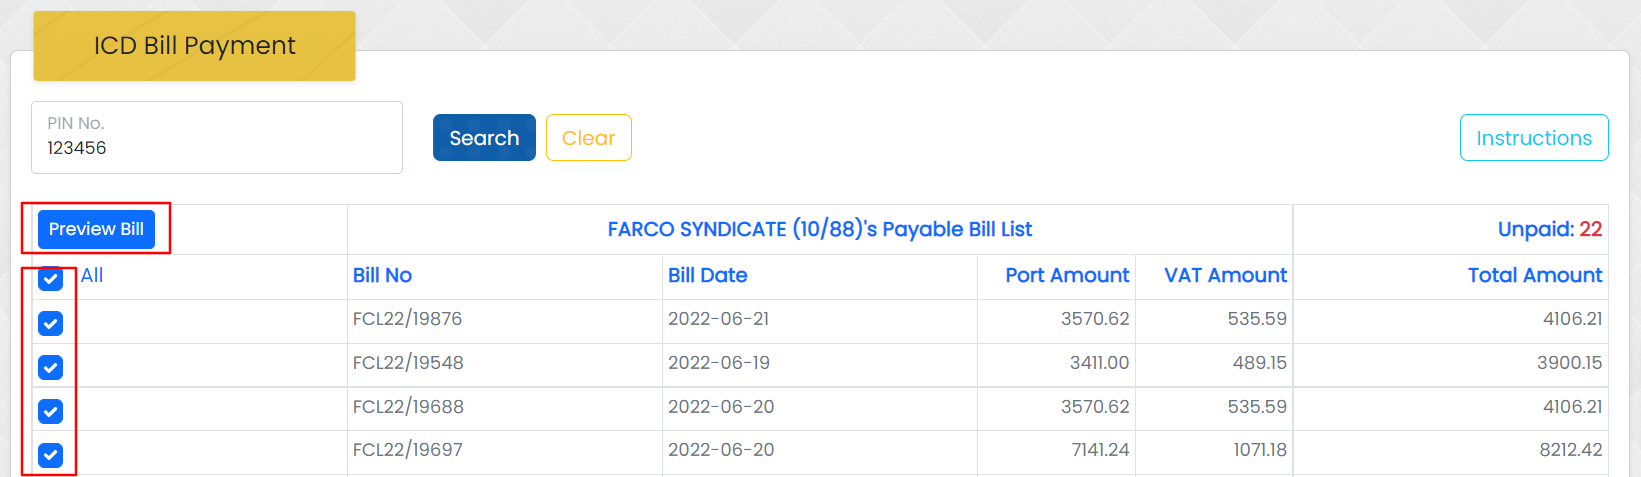Viewport: 1641px width, 477px height.
Task: Toggle the All select checkbox
Action: tap(51, 279)
